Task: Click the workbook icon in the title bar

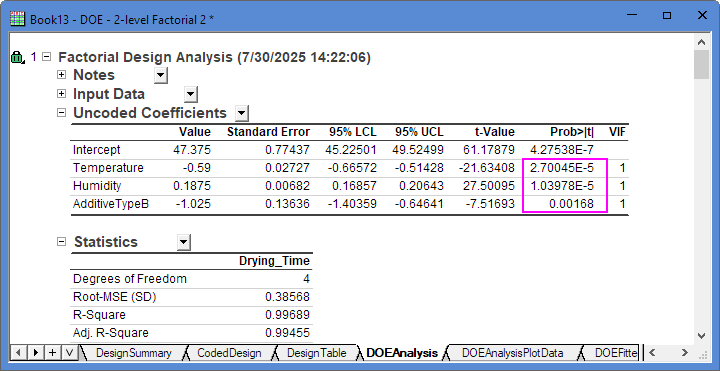Action: point(17,19)
